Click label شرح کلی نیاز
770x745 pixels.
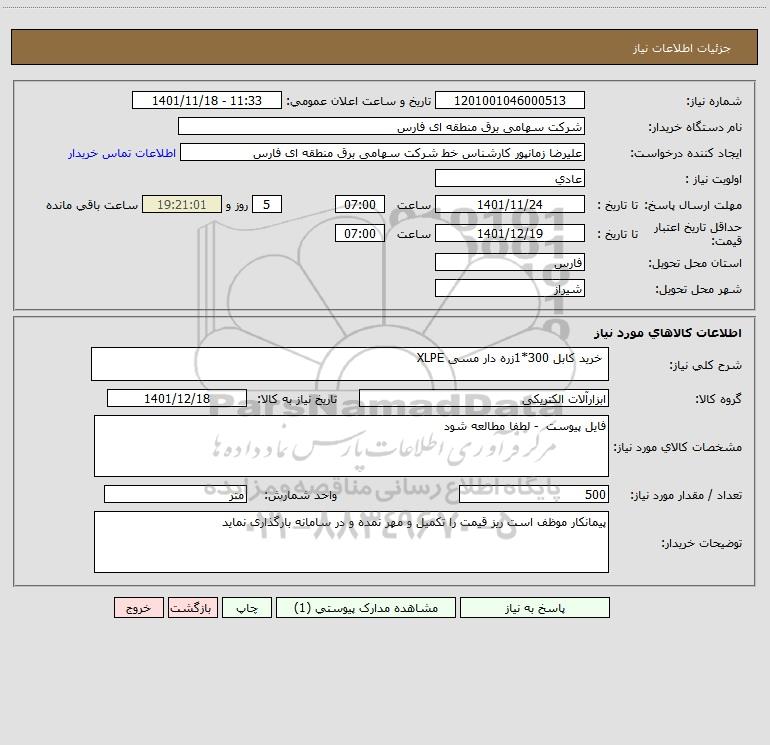(x=706, y=366)
